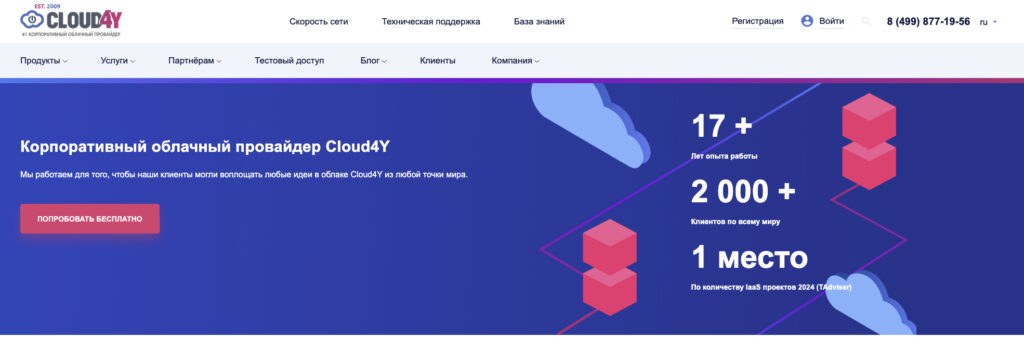Click Войти to log in
The width and height of the screenshot is (1024, 363).
pyautogui.click(x=831, y=21)
